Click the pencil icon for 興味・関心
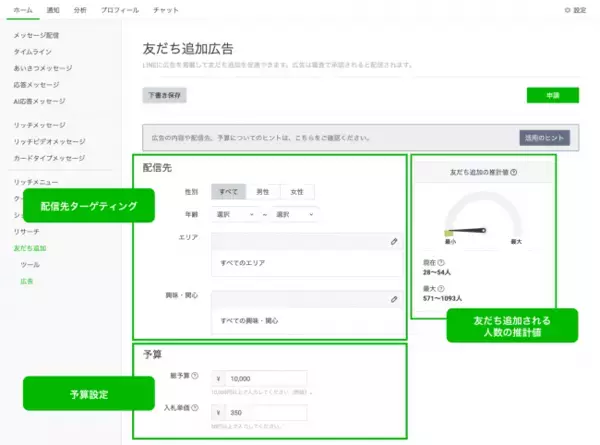Viewport: 600px width, 445px height. pyautogui.click(x=394, y=299)
